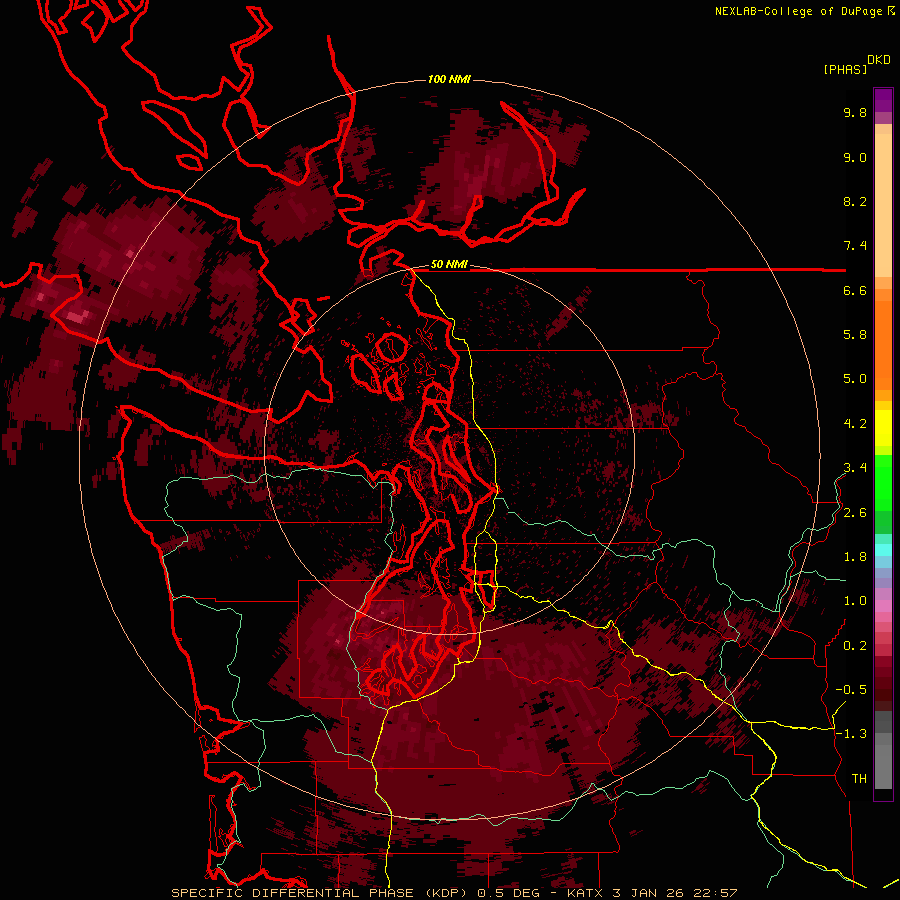Select the 0.2 scale value
The image size is (900, 900).
(x=855, y=646)
